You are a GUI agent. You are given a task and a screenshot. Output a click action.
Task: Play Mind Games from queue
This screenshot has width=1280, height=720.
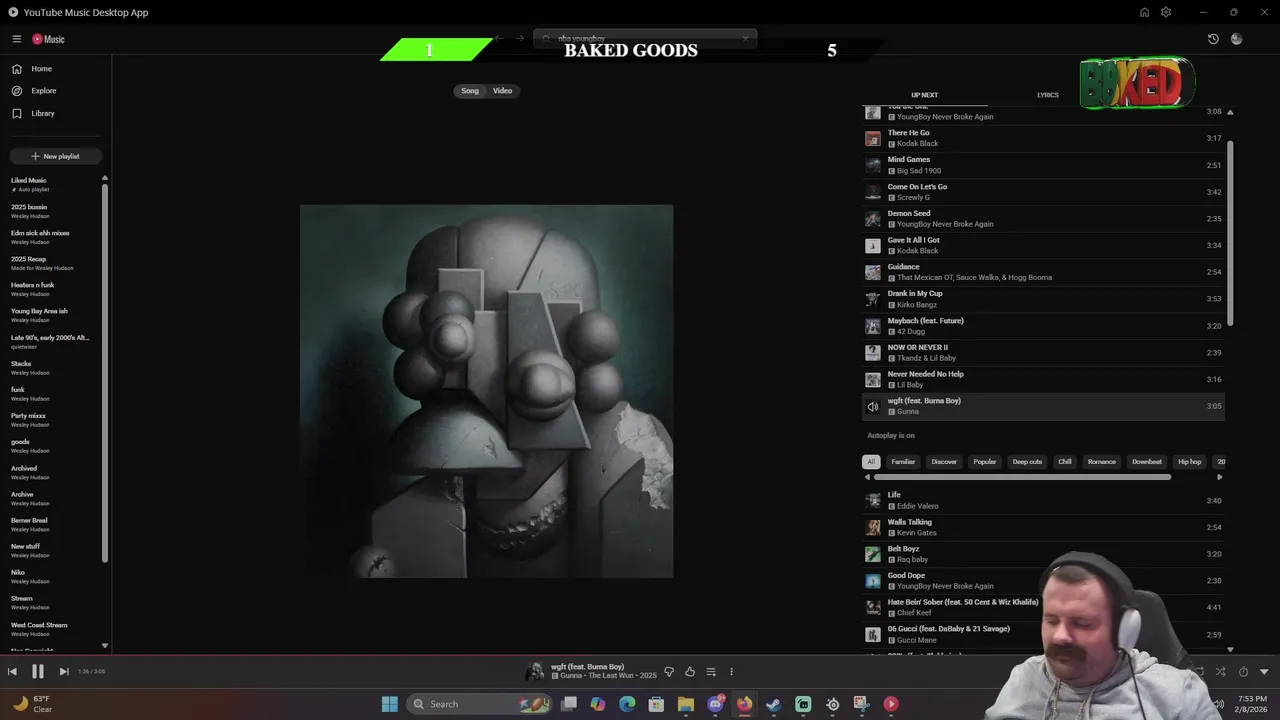click(1043, 165)
